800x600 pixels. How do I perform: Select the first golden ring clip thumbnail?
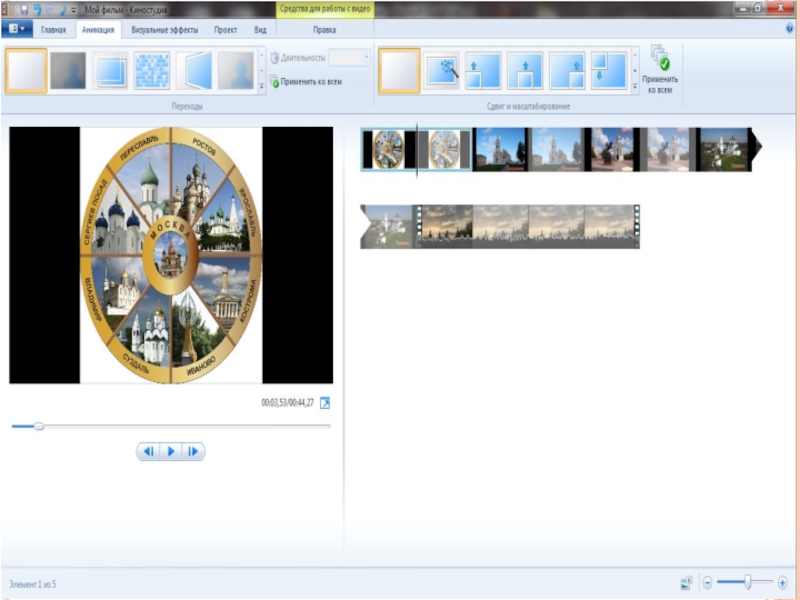coord(389,149)
